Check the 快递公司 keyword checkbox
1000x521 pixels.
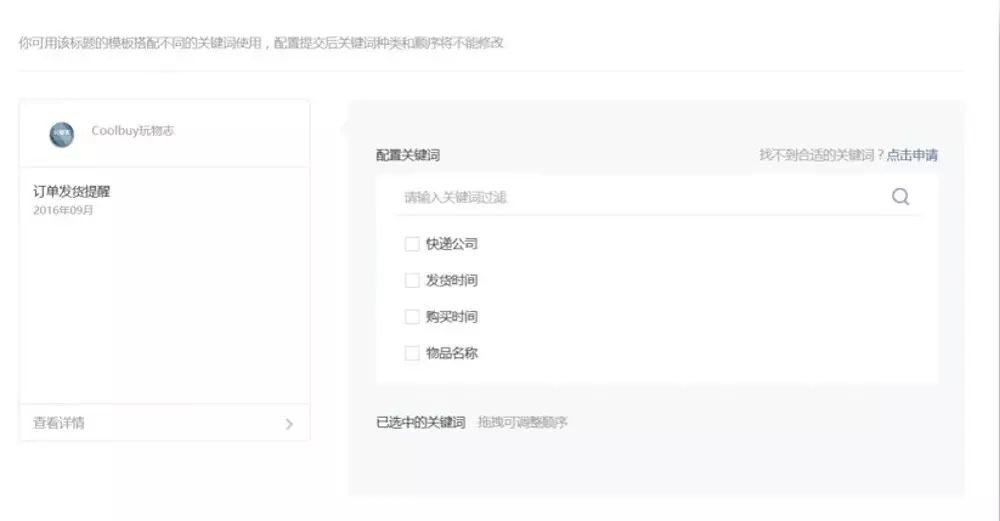[x=412, y=244]
